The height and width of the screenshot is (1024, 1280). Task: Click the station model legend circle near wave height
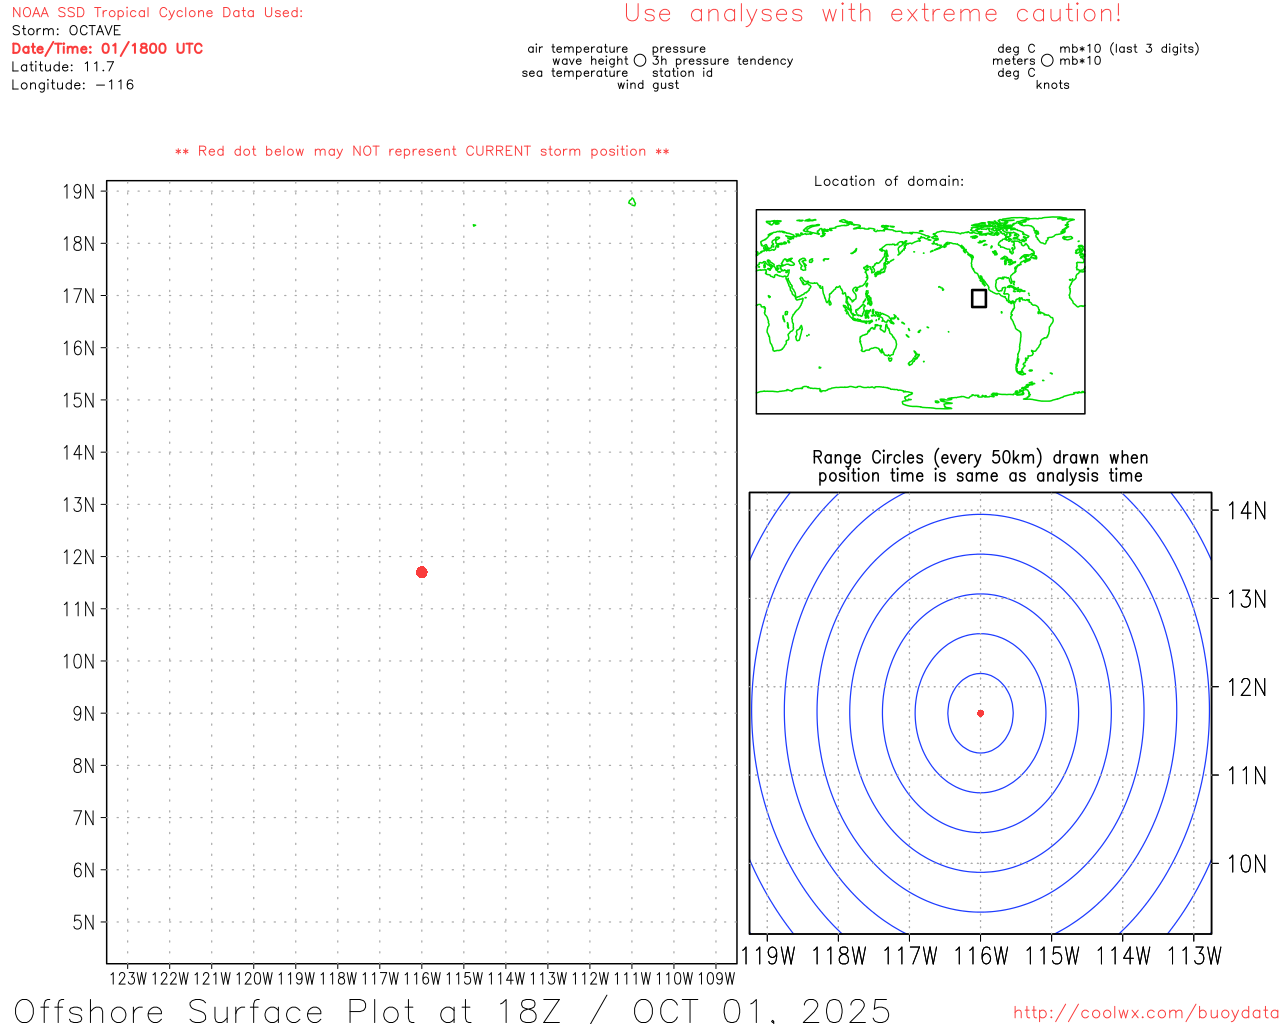(x=640, y=61)
